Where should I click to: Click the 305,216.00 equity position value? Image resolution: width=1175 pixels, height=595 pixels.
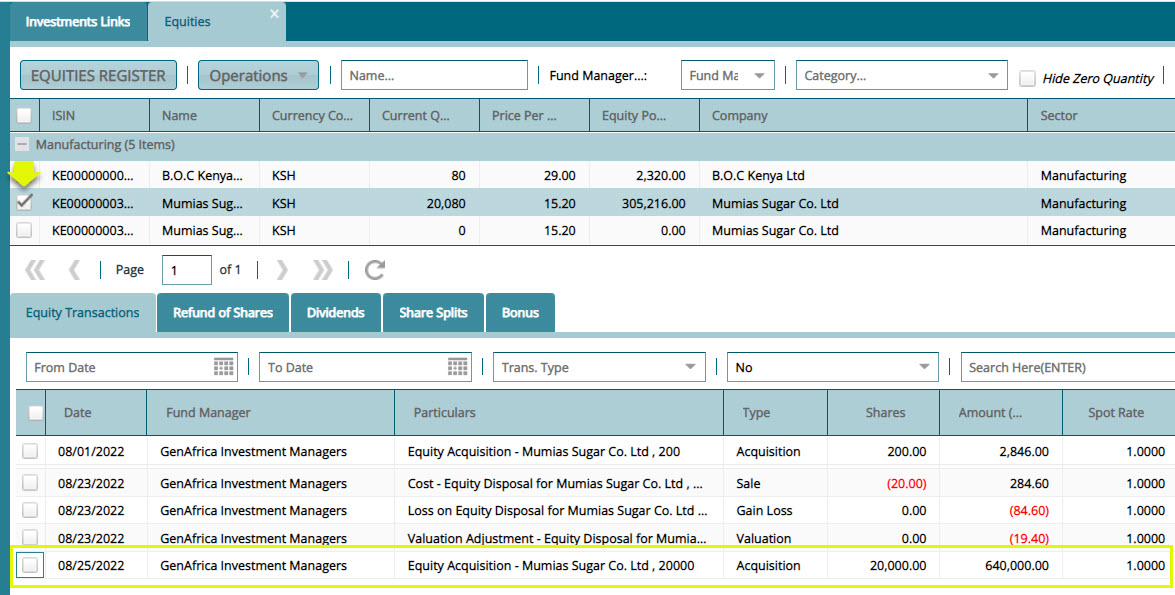pyautogui.click(x=653, y=204)
